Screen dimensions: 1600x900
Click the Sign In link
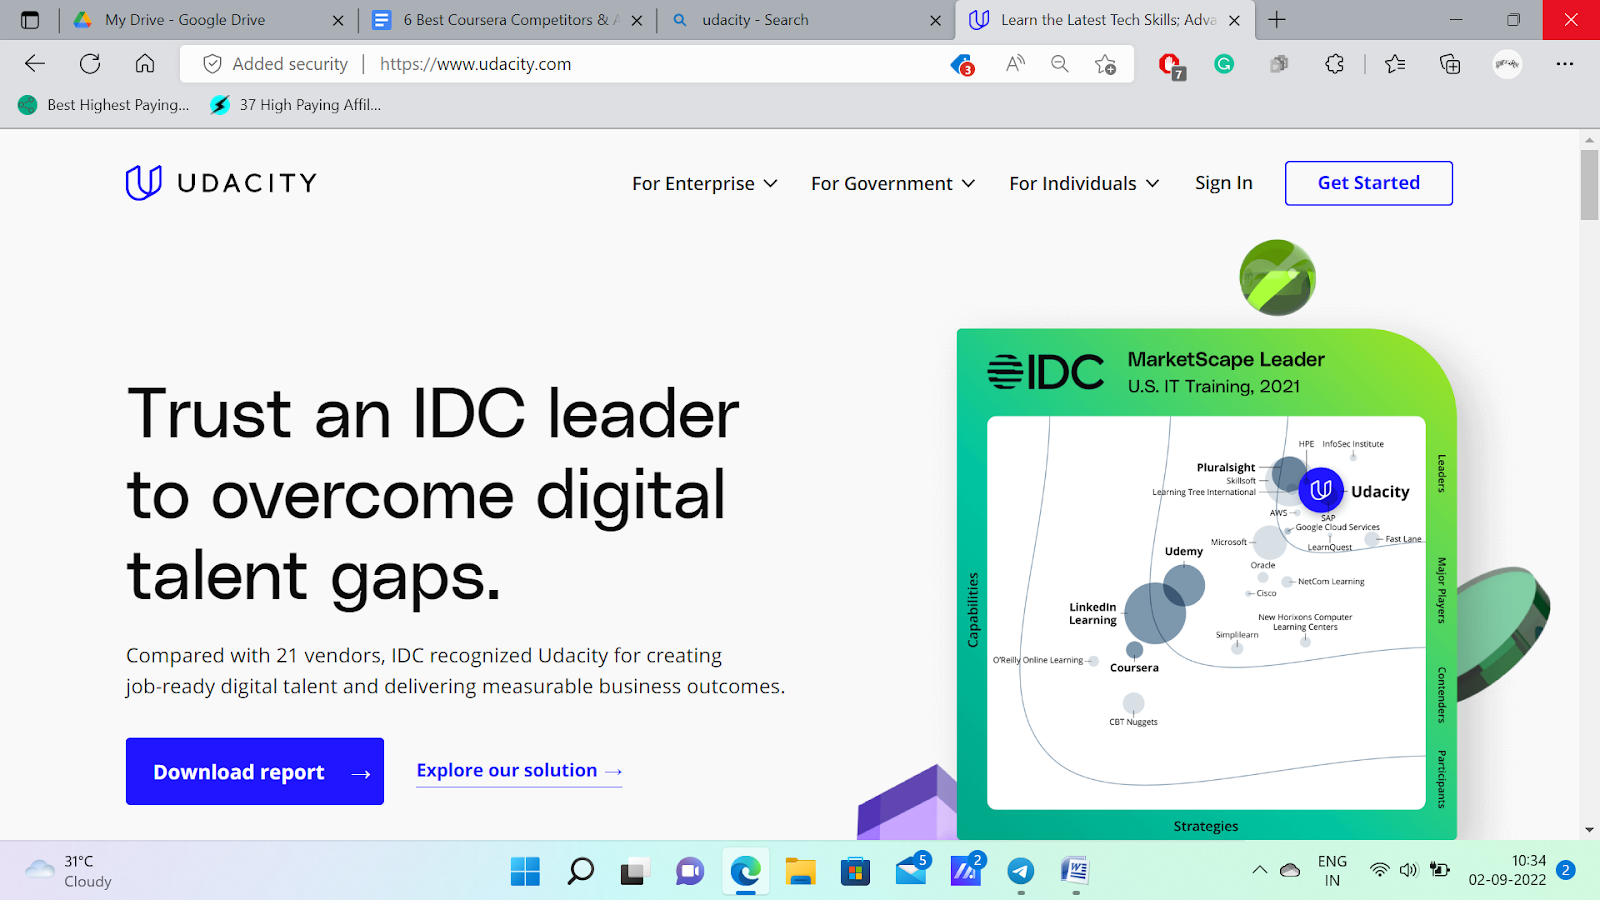(1223, 183)
